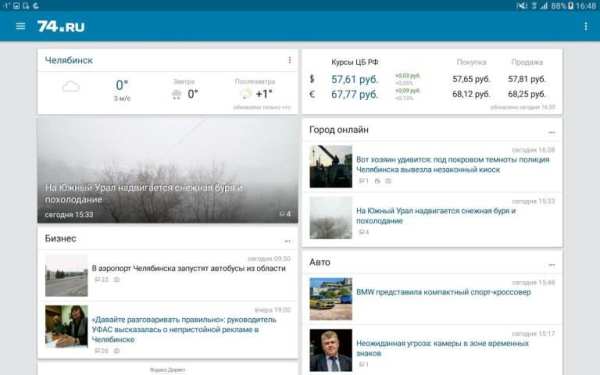Expand the Авто section options
This screenshot has height=375, width=600.
coord(551,264)
